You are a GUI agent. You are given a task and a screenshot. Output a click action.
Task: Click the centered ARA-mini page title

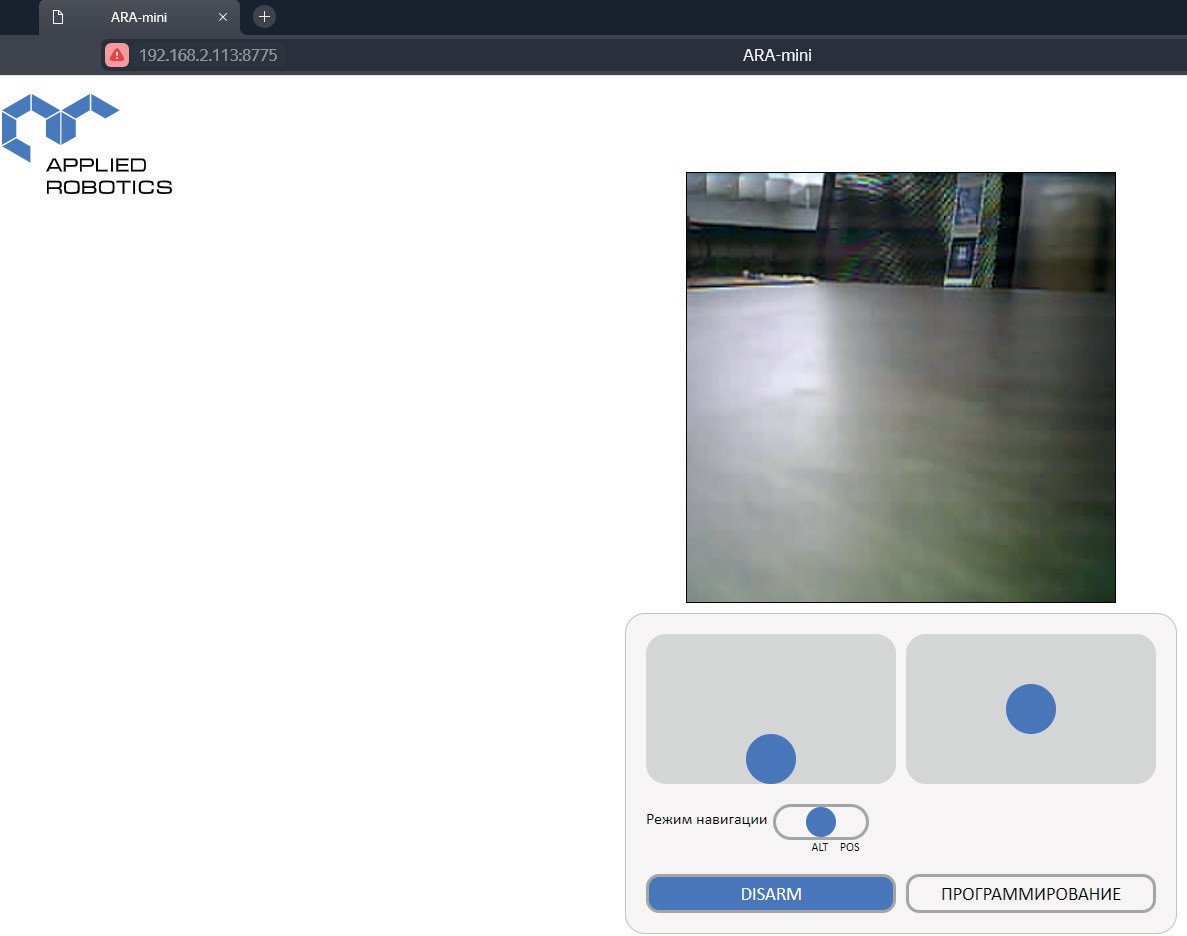tap(777, 55)
